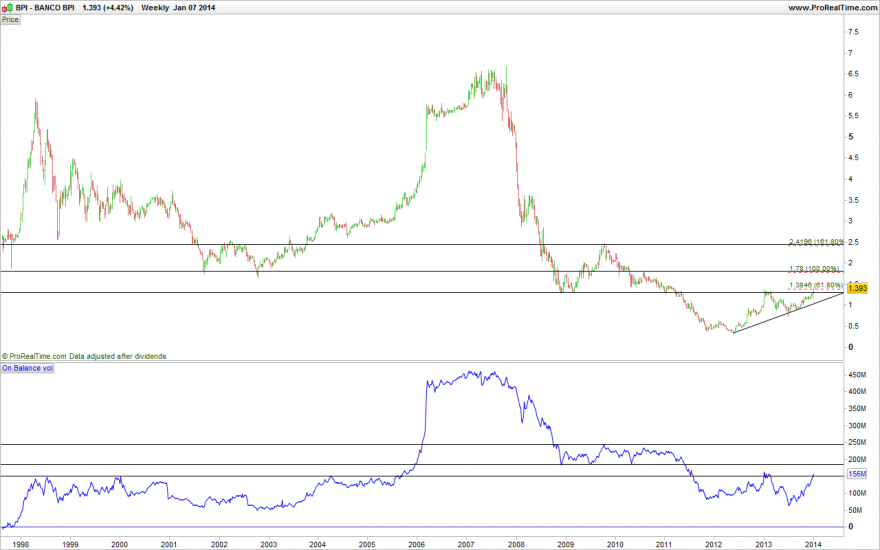Click the 50M volume axis label
This screenshot has width=880, height=550.
tap(855, 510)
